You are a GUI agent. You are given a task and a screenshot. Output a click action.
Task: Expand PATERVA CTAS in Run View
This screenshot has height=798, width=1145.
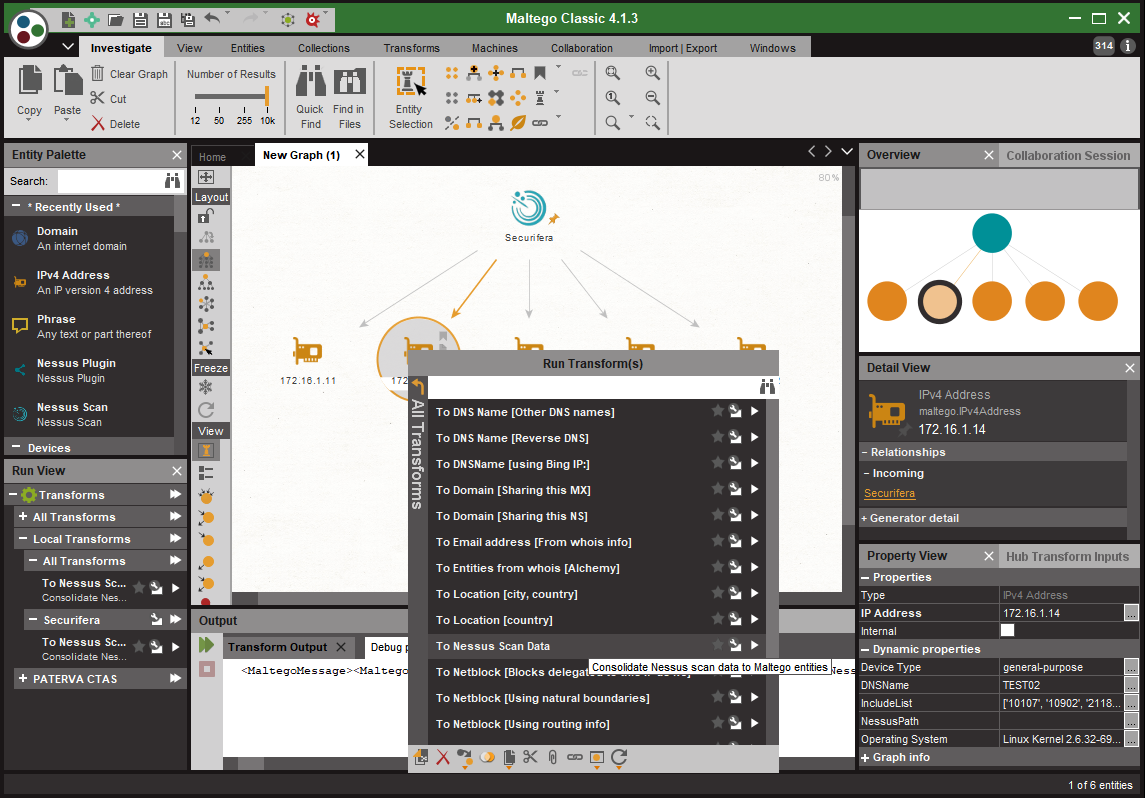coord(23,678)
